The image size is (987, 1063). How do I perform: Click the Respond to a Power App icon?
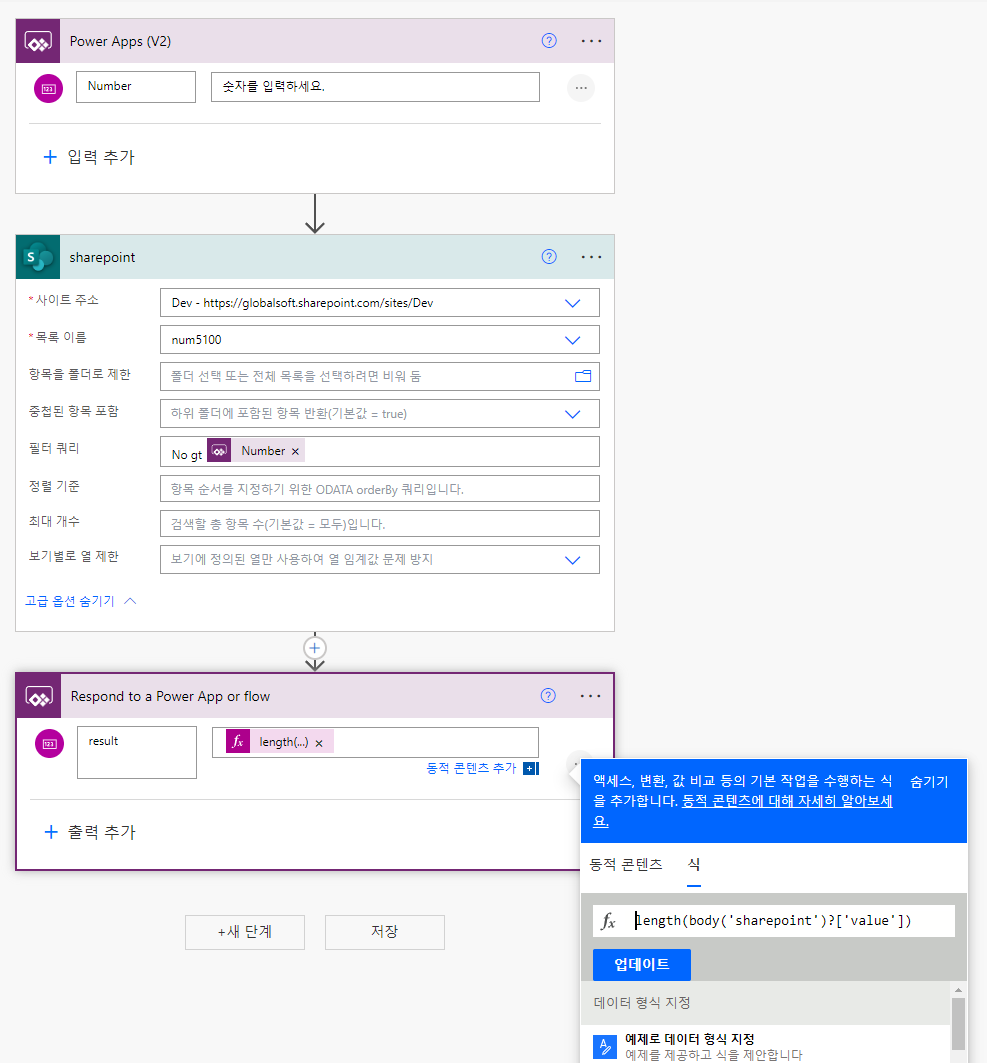pyautogui.click(x=39, y=696)
